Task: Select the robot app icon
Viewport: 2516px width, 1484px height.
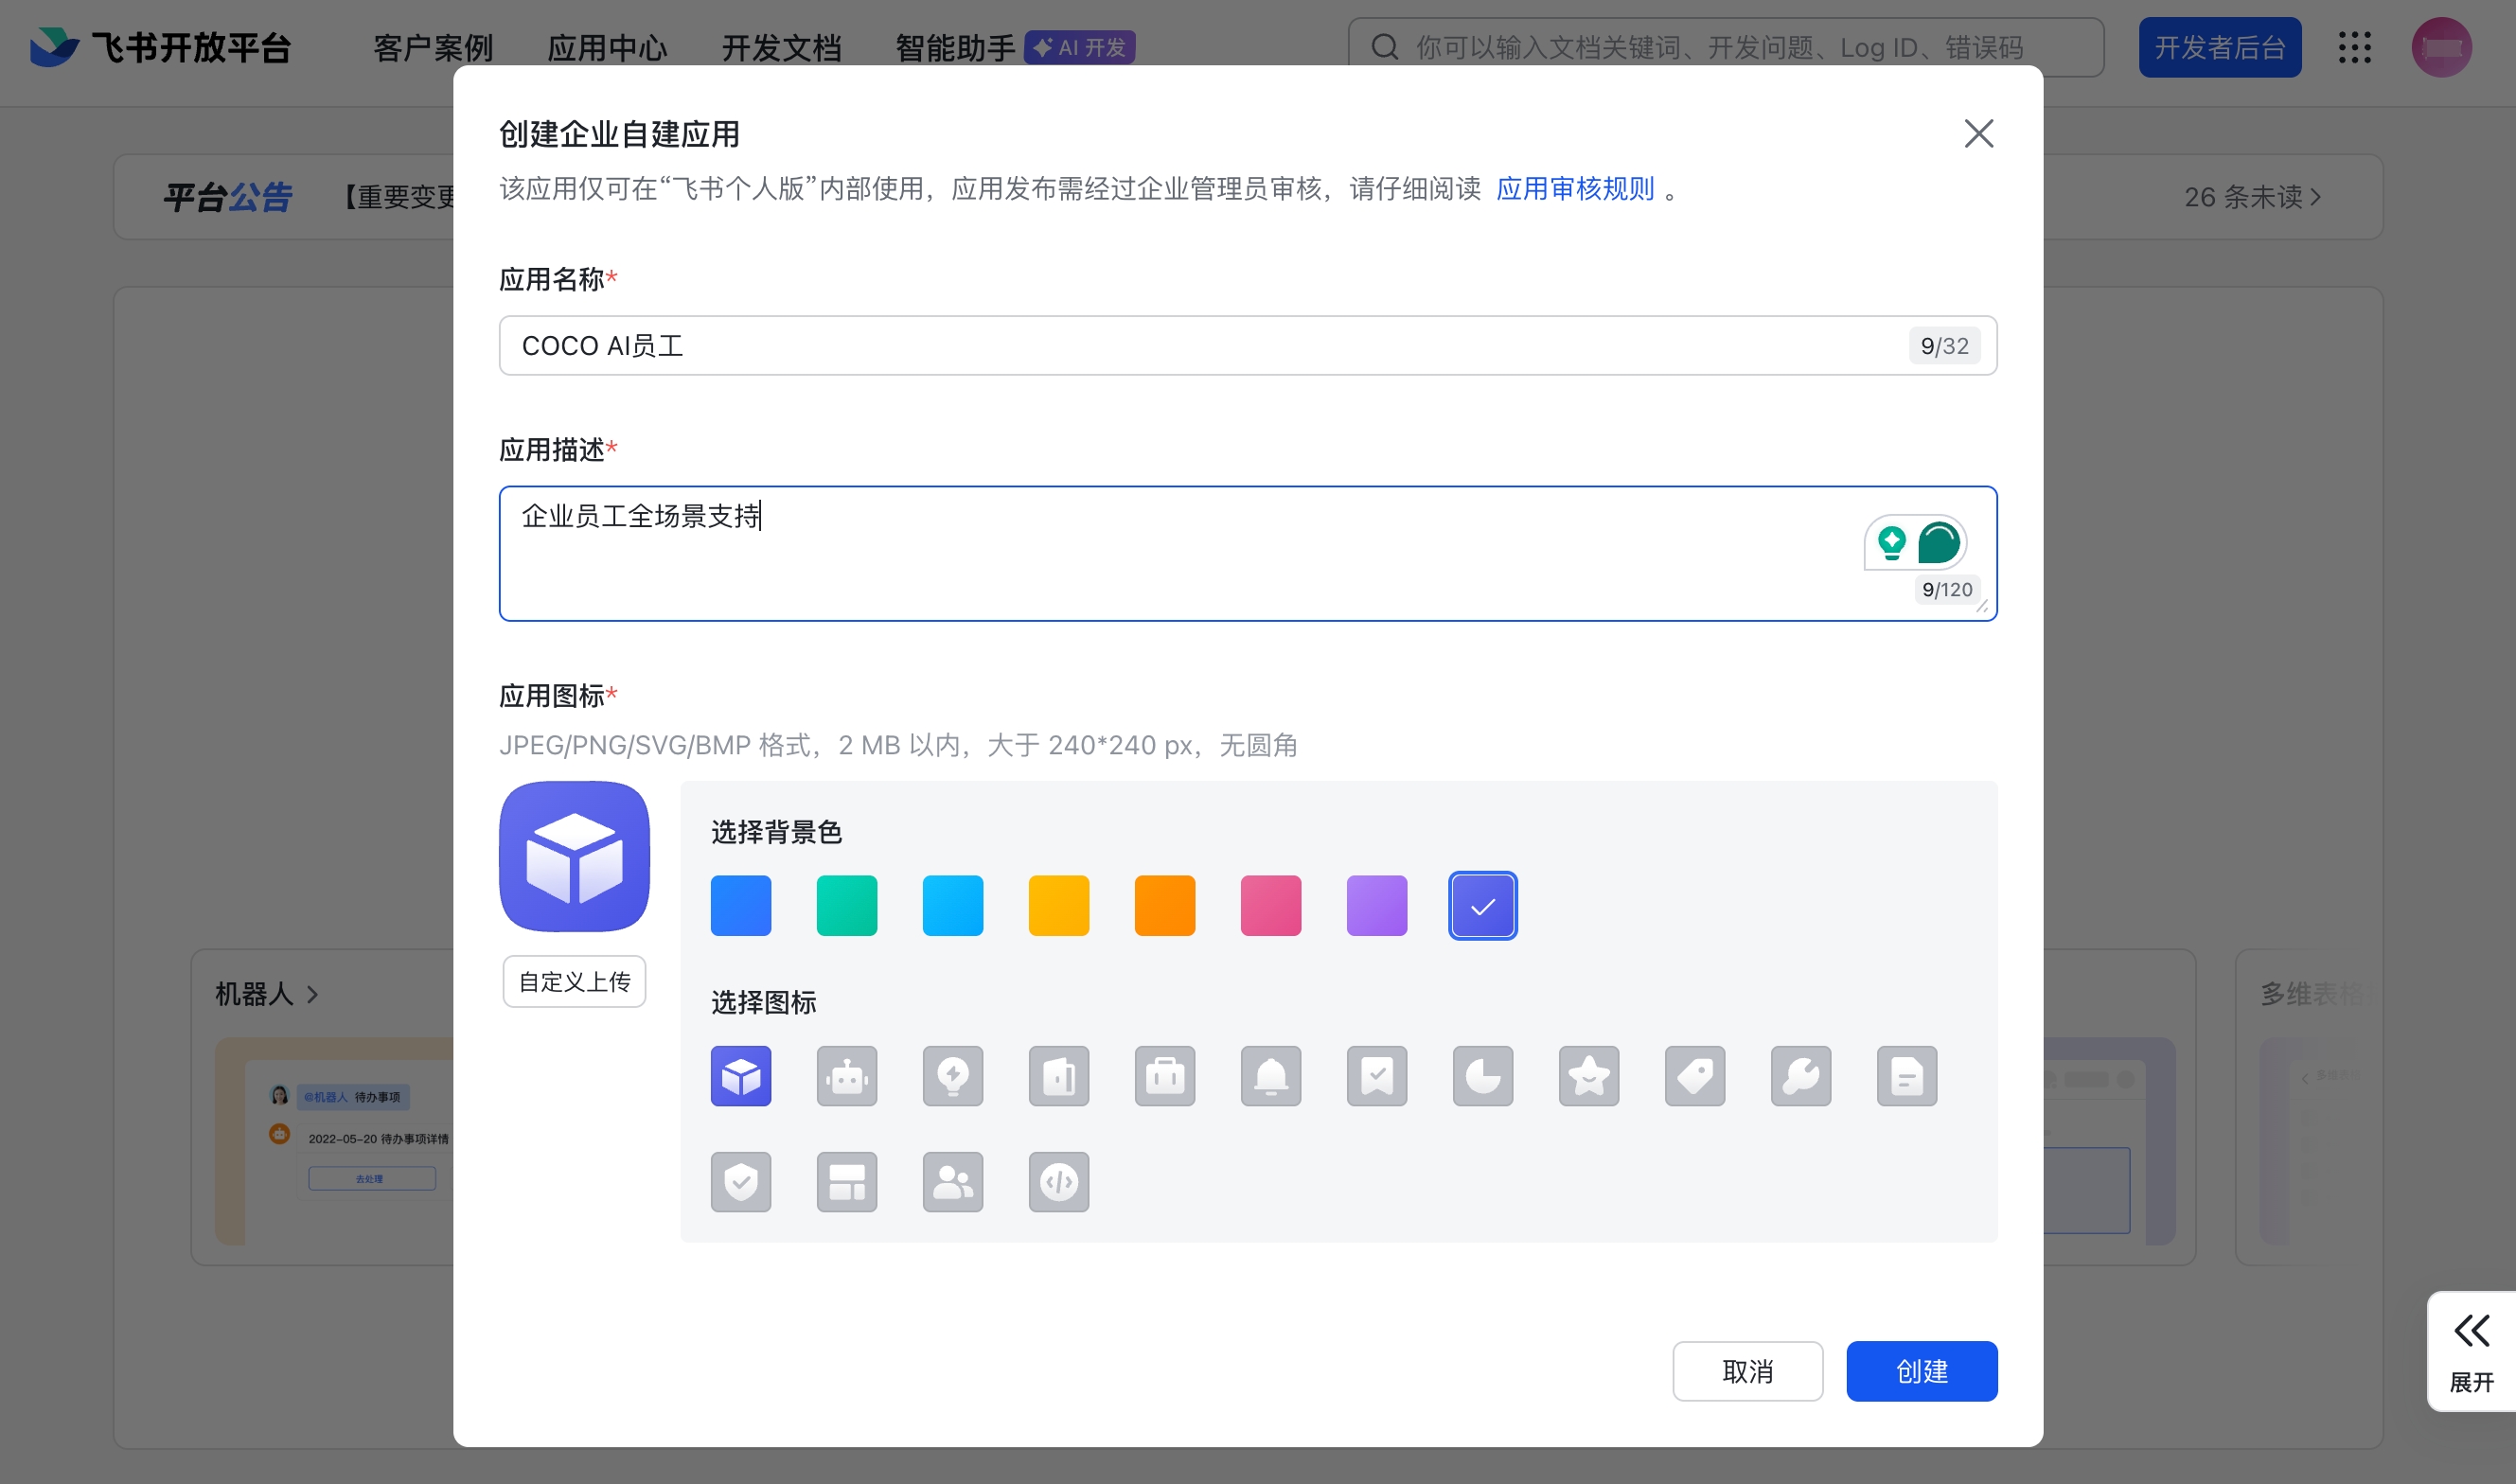Action: coord(846,1076)
